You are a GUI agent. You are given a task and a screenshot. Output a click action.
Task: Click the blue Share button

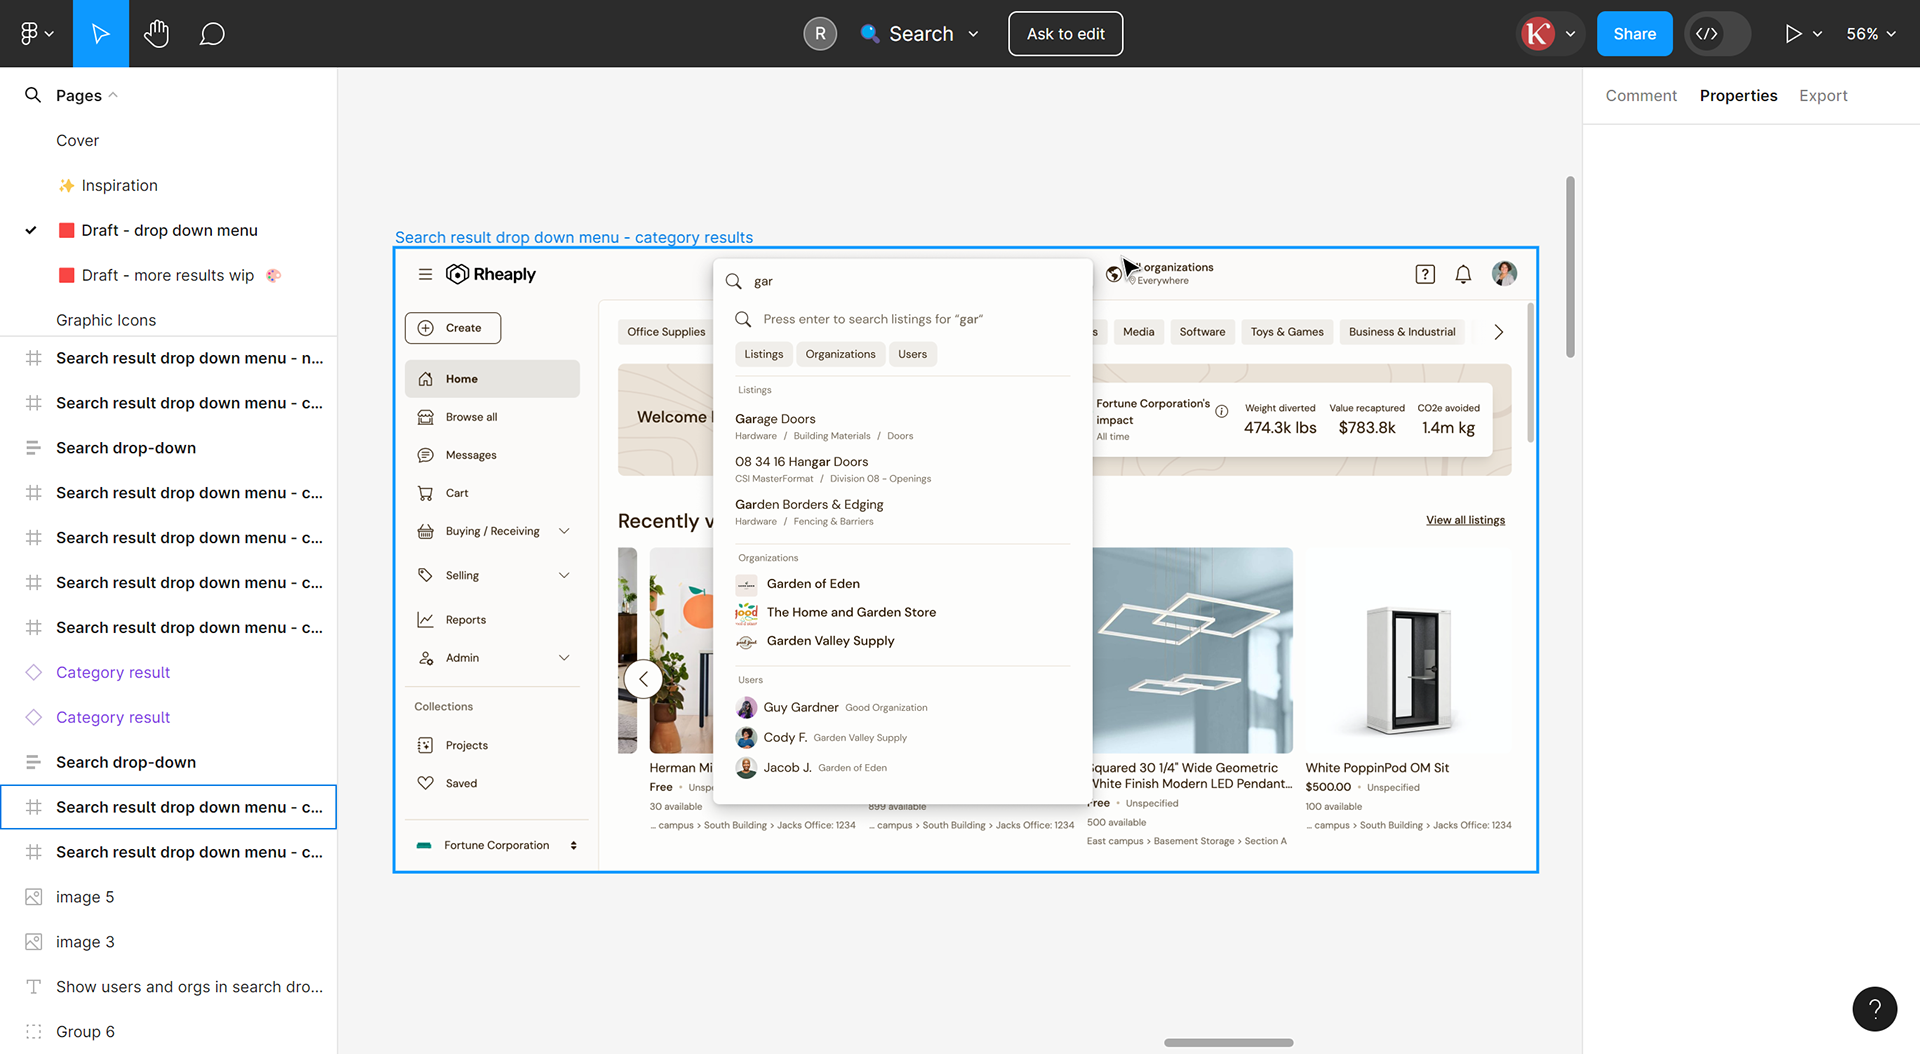(x=1634, y=33)
